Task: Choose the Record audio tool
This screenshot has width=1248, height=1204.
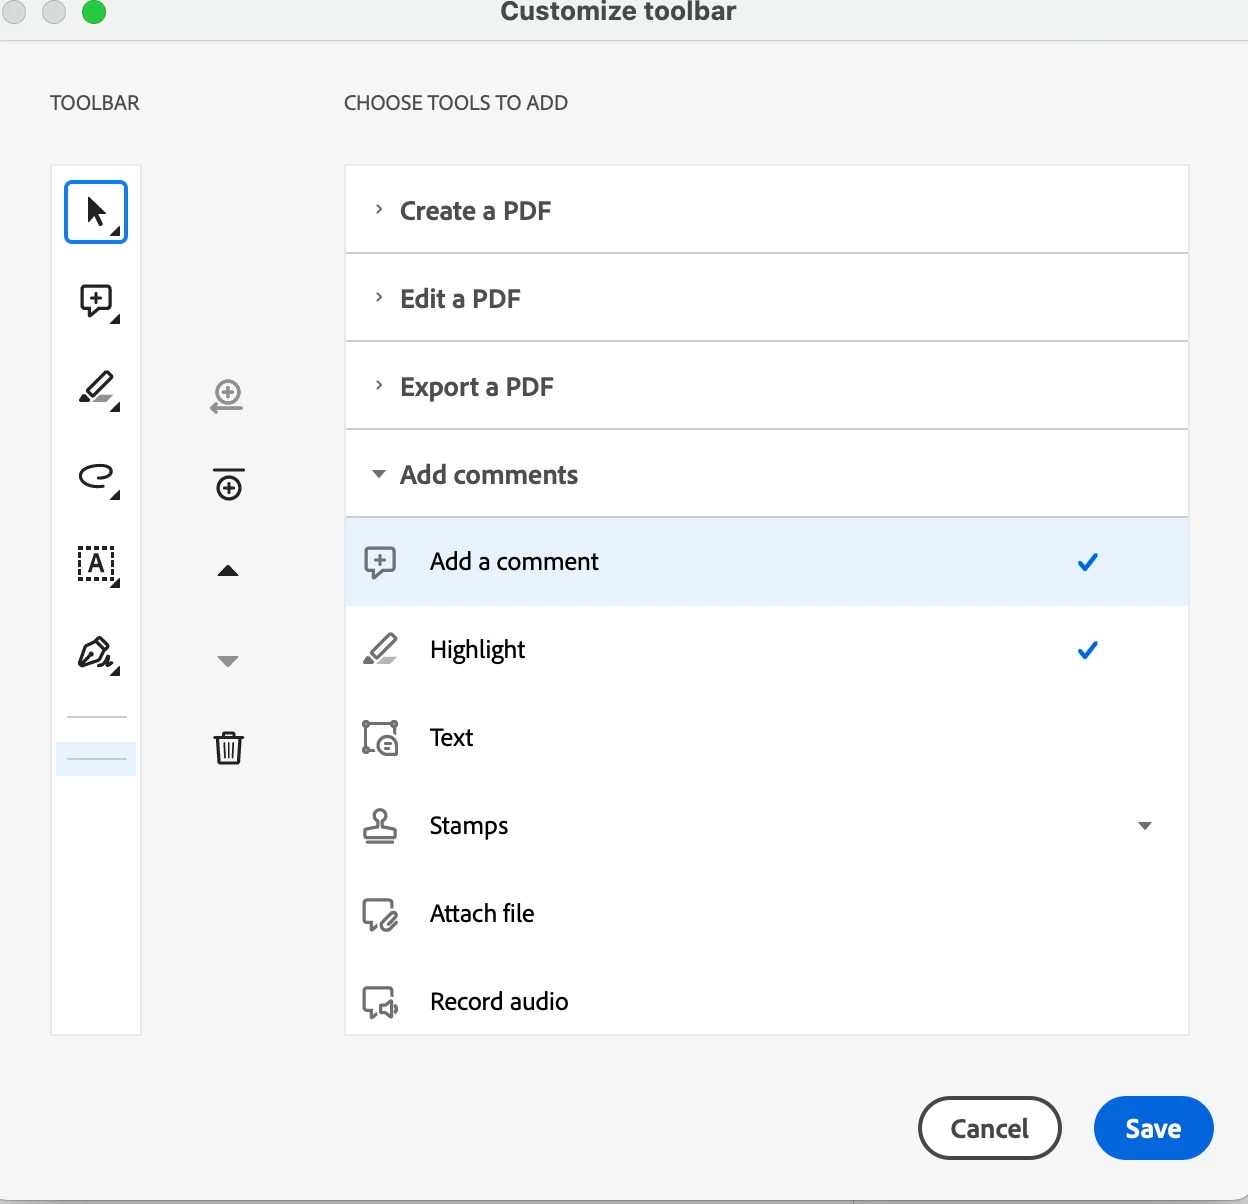Action: [x=767, y=1001]
